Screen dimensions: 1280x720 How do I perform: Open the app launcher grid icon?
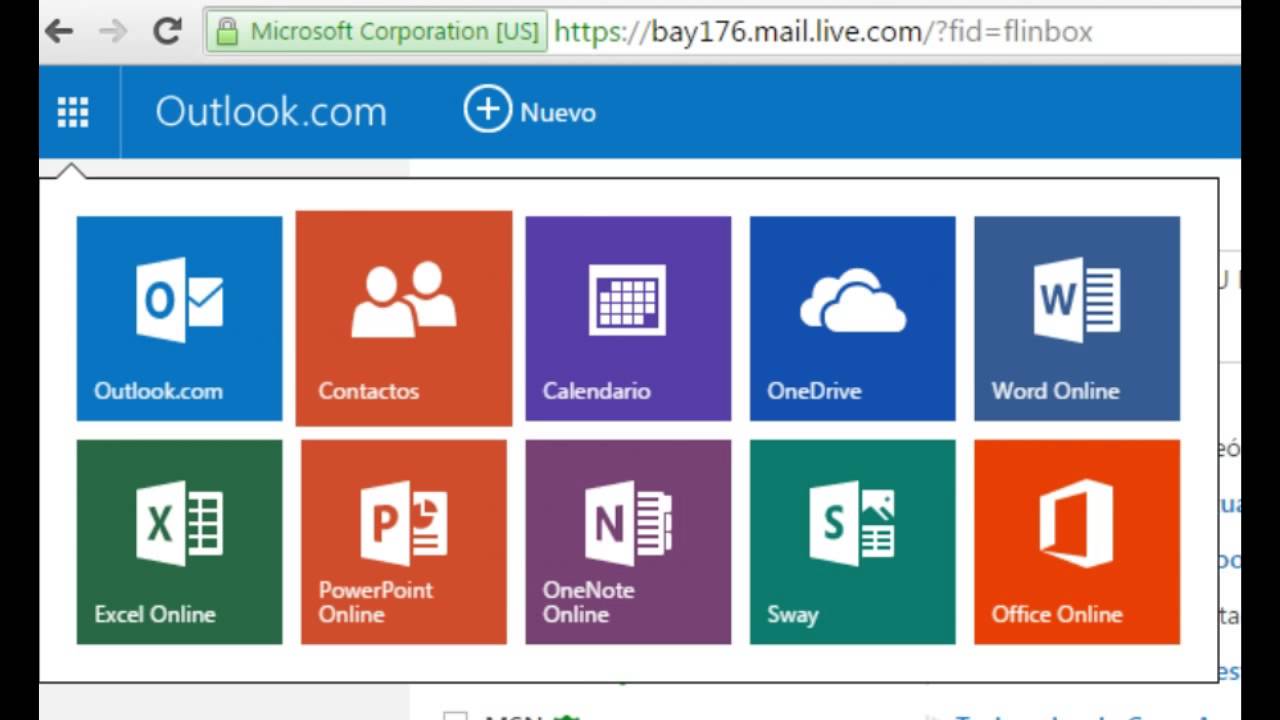coord(73,112)
